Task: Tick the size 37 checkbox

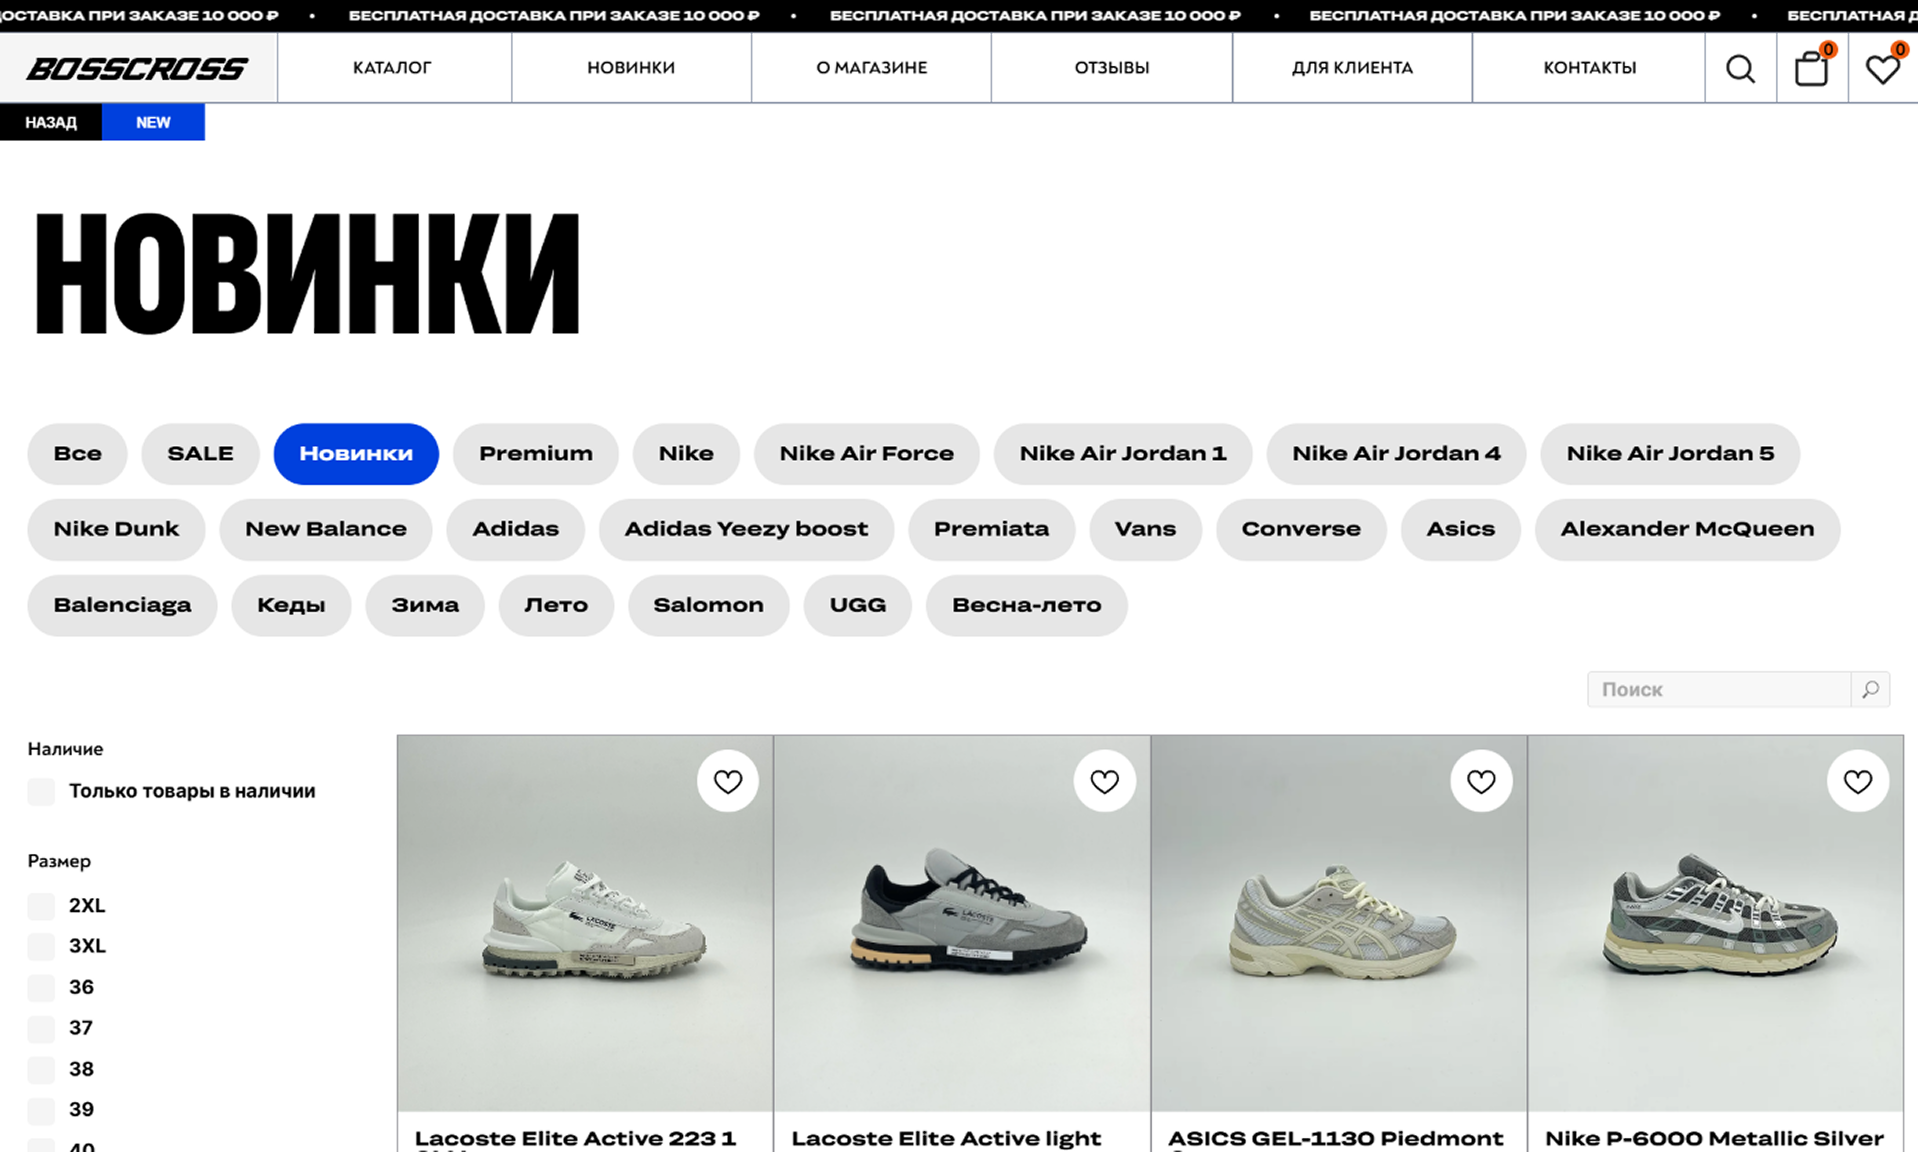Action: pyautogui.click(x=41, y=1028)
